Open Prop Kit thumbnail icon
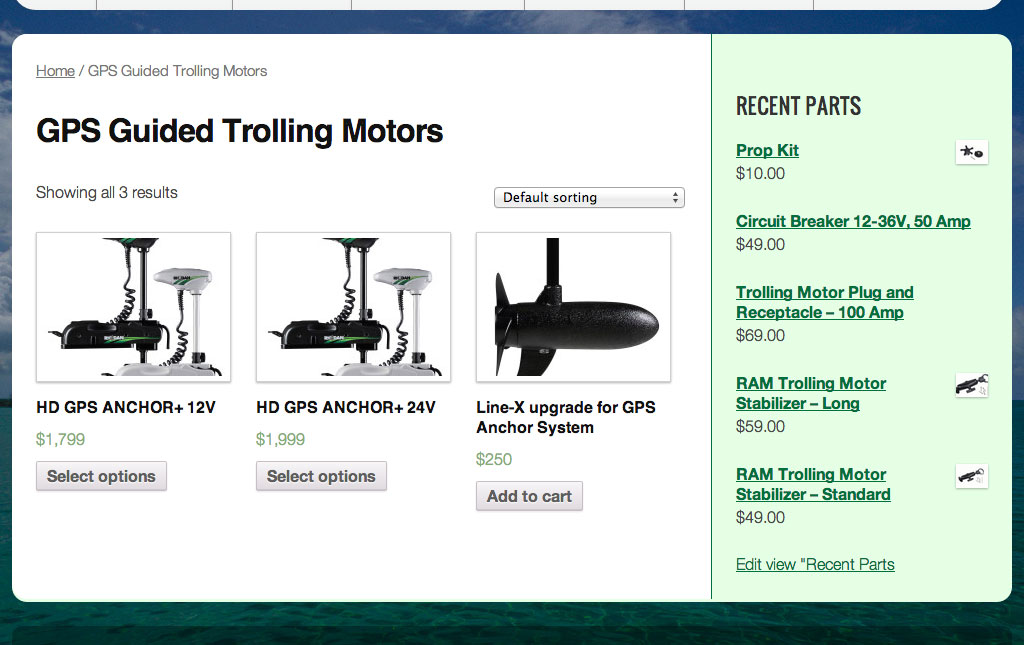The width and height of the screenshot is (1024, 645). click(972, 152)
